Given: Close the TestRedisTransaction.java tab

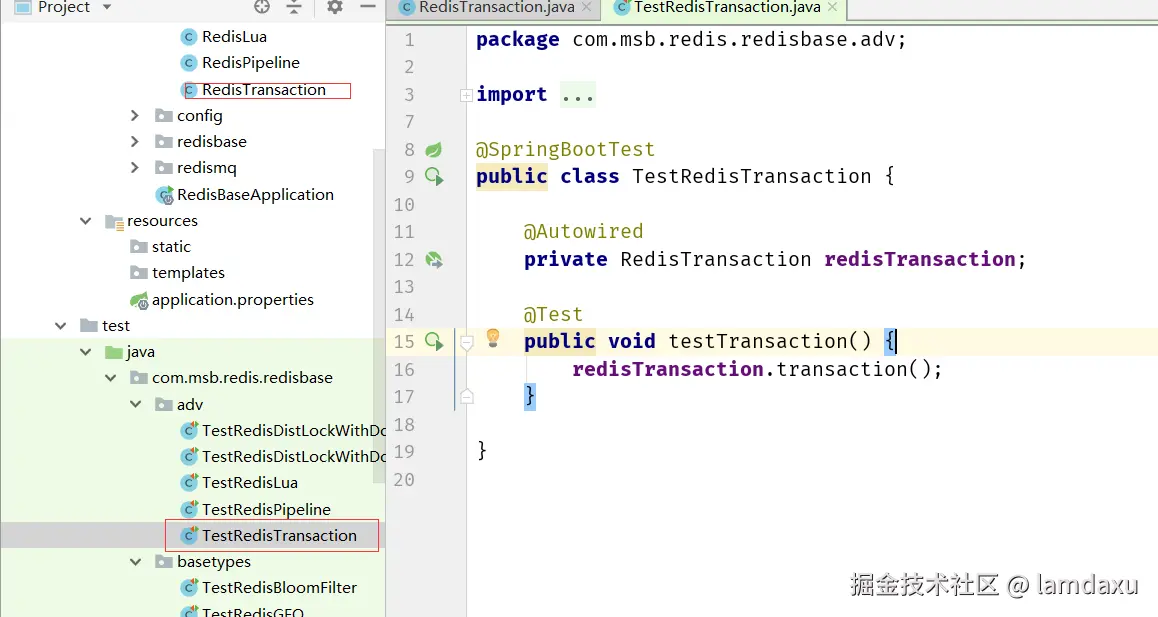Looking at the screenshot, I should [832, 7].
